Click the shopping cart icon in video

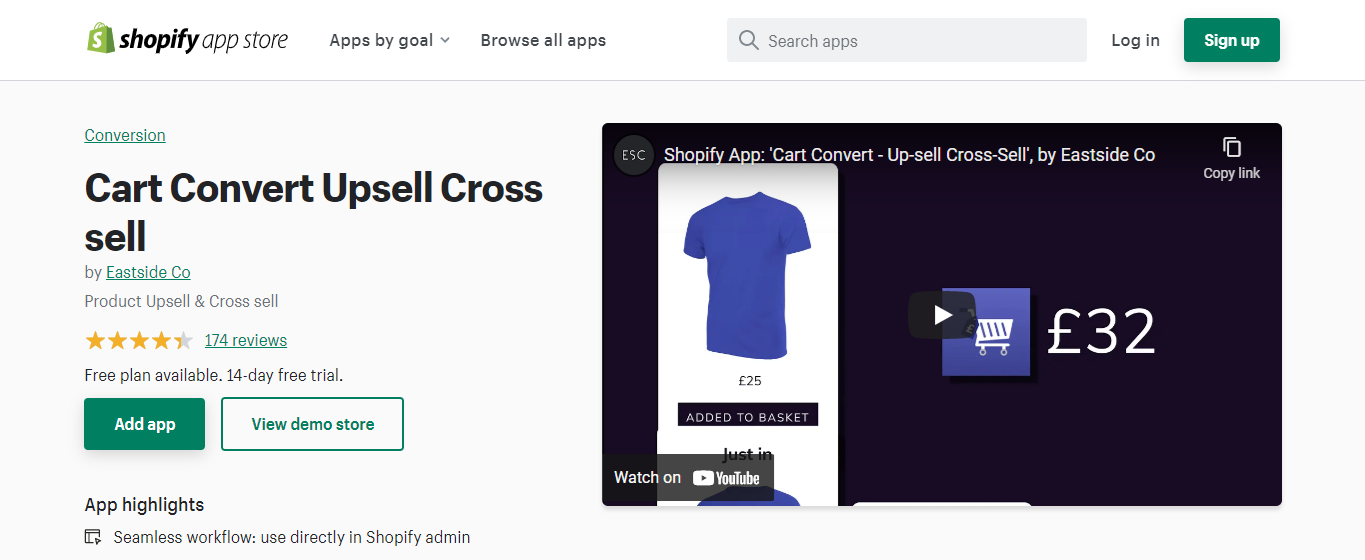coord(986,332)
